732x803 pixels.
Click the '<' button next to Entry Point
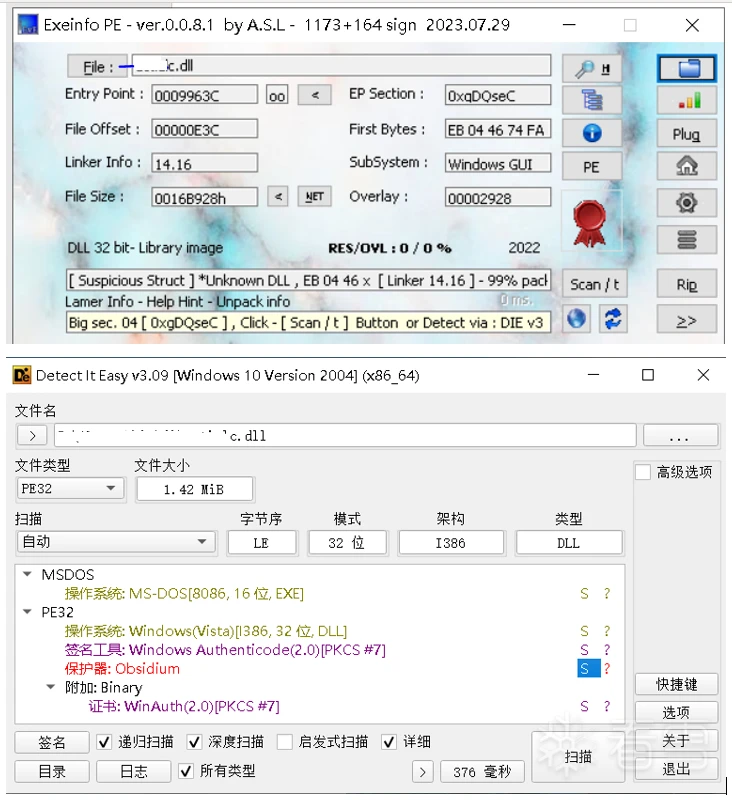click(315, 95)
